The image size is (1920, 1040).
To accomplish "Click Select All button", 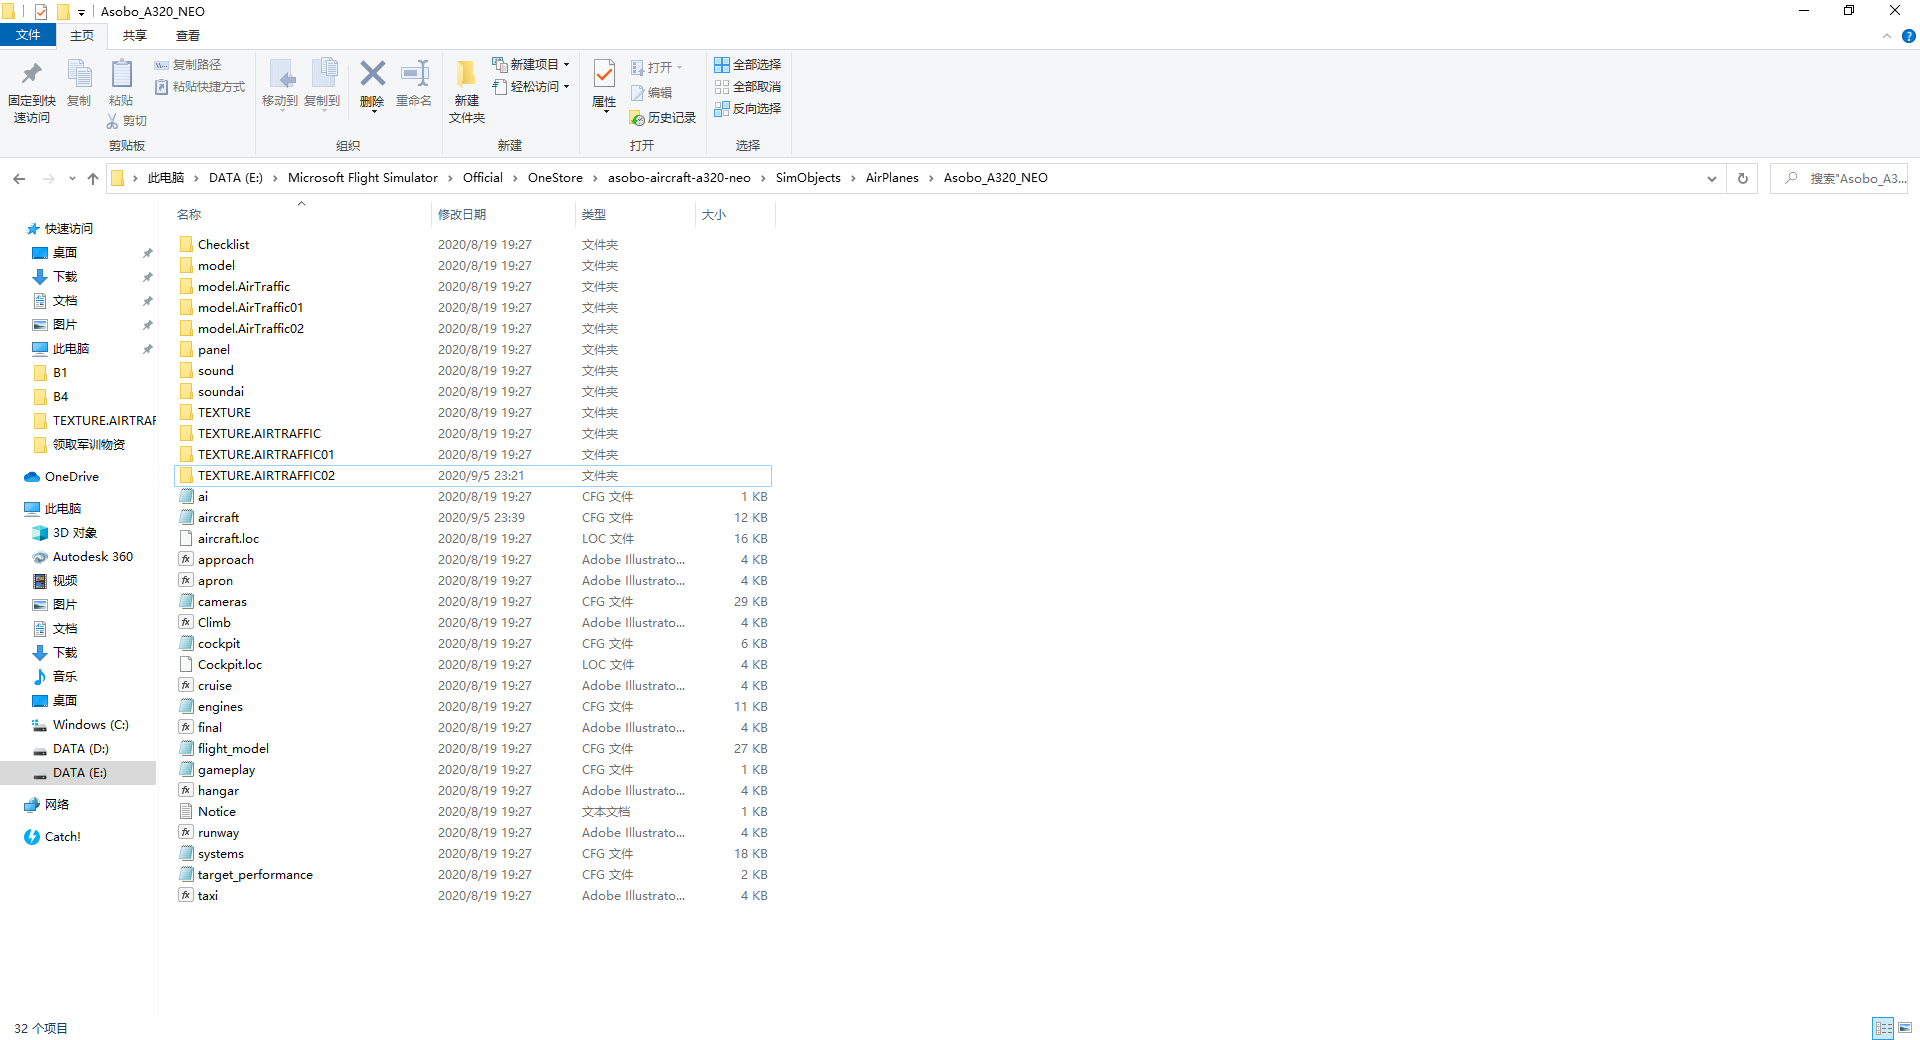I will pos(748,65).
